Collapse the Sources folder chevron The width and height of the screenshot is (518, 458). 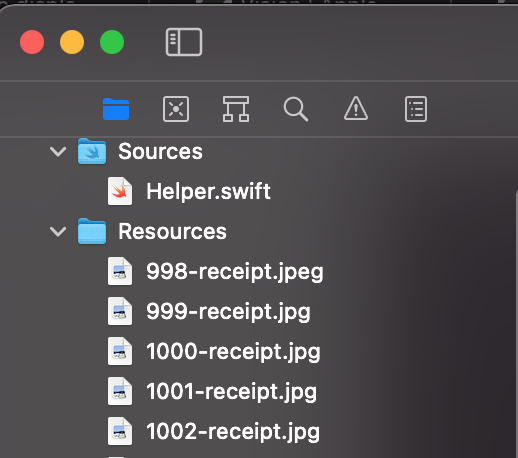coord(58,152)
